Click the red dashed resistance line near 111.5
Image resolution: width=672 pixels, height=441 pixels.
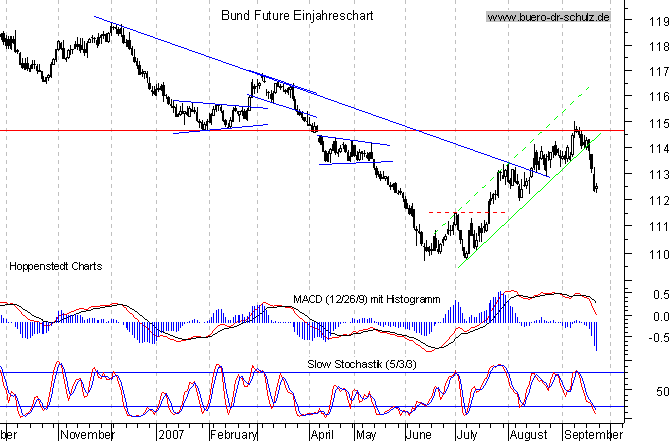465,212
